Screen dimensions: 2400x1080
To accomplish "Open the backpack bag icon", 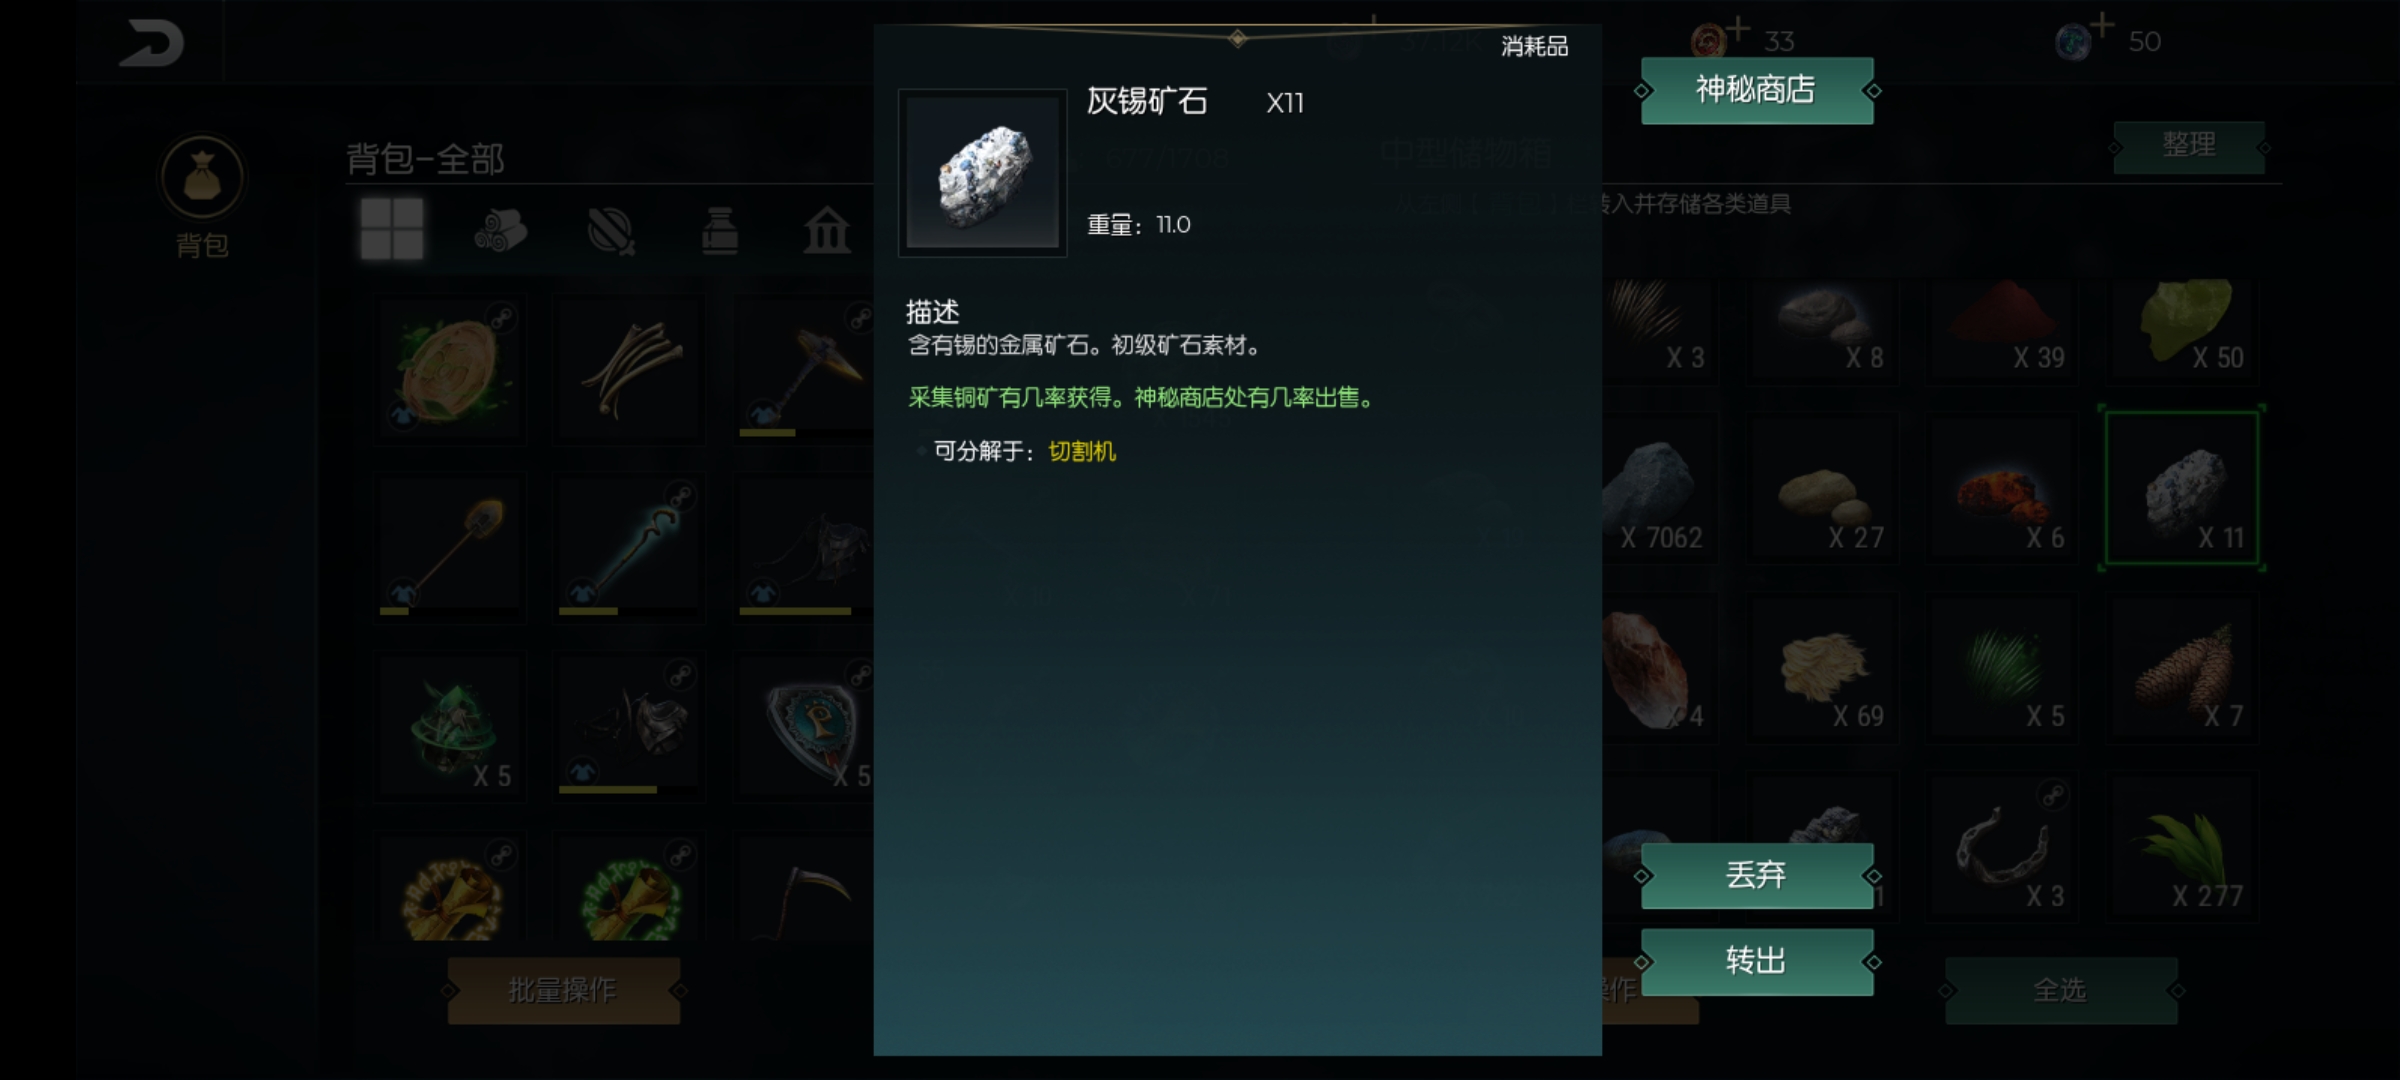I will click(x=202, y=178).
